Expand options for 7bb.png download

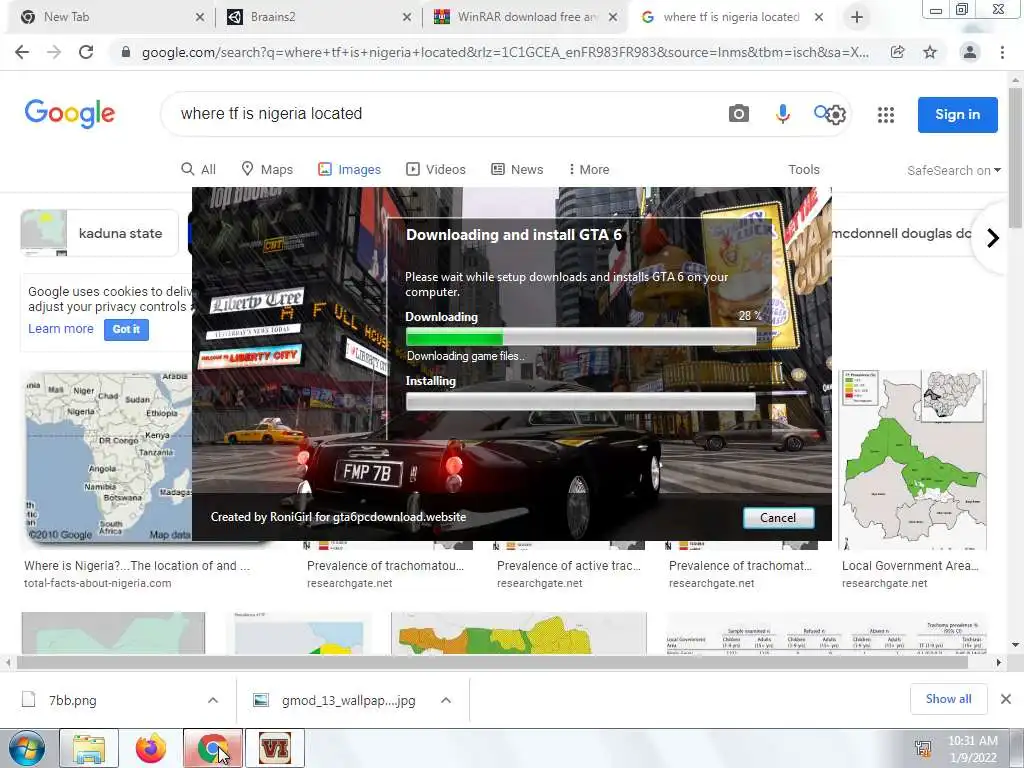tap(213, 700)
